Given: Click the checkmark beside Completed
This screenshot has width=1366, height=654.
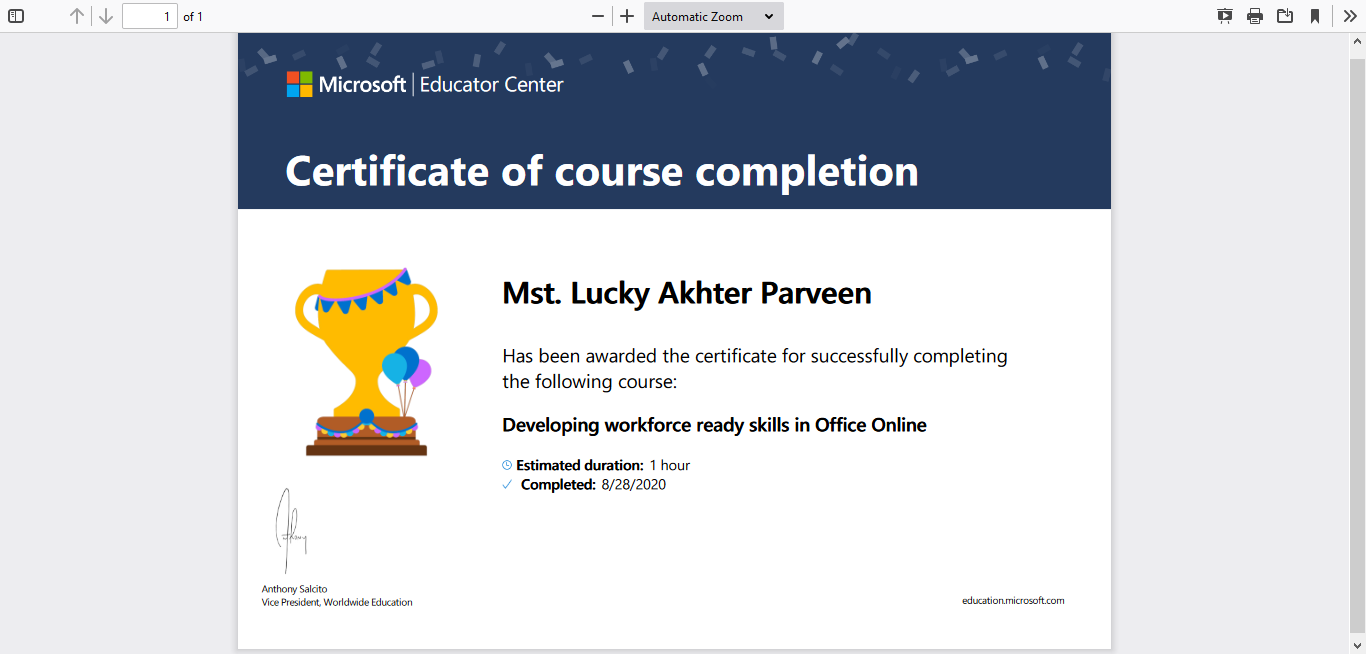Looking at the screenshot, I should coord(507,485).
